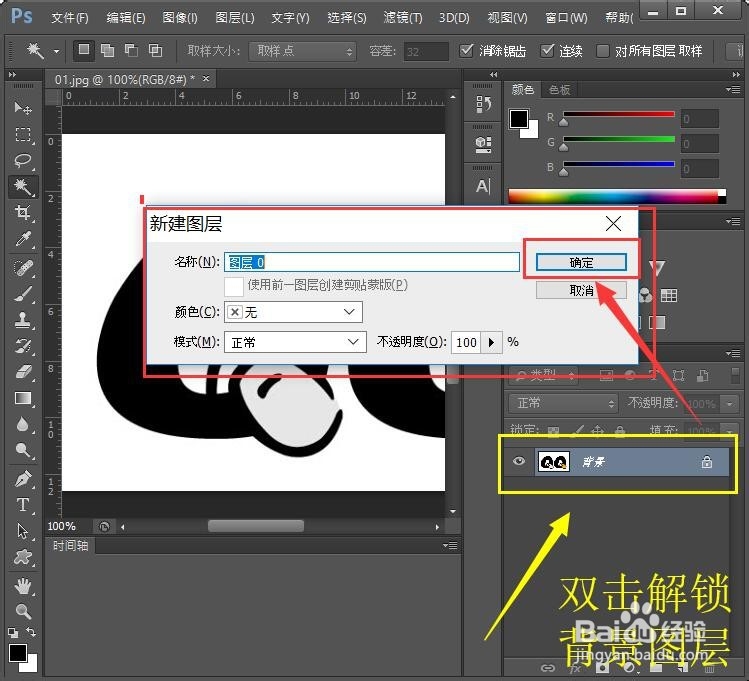
Task: Select the Path Selection tool
Action: 22,531
